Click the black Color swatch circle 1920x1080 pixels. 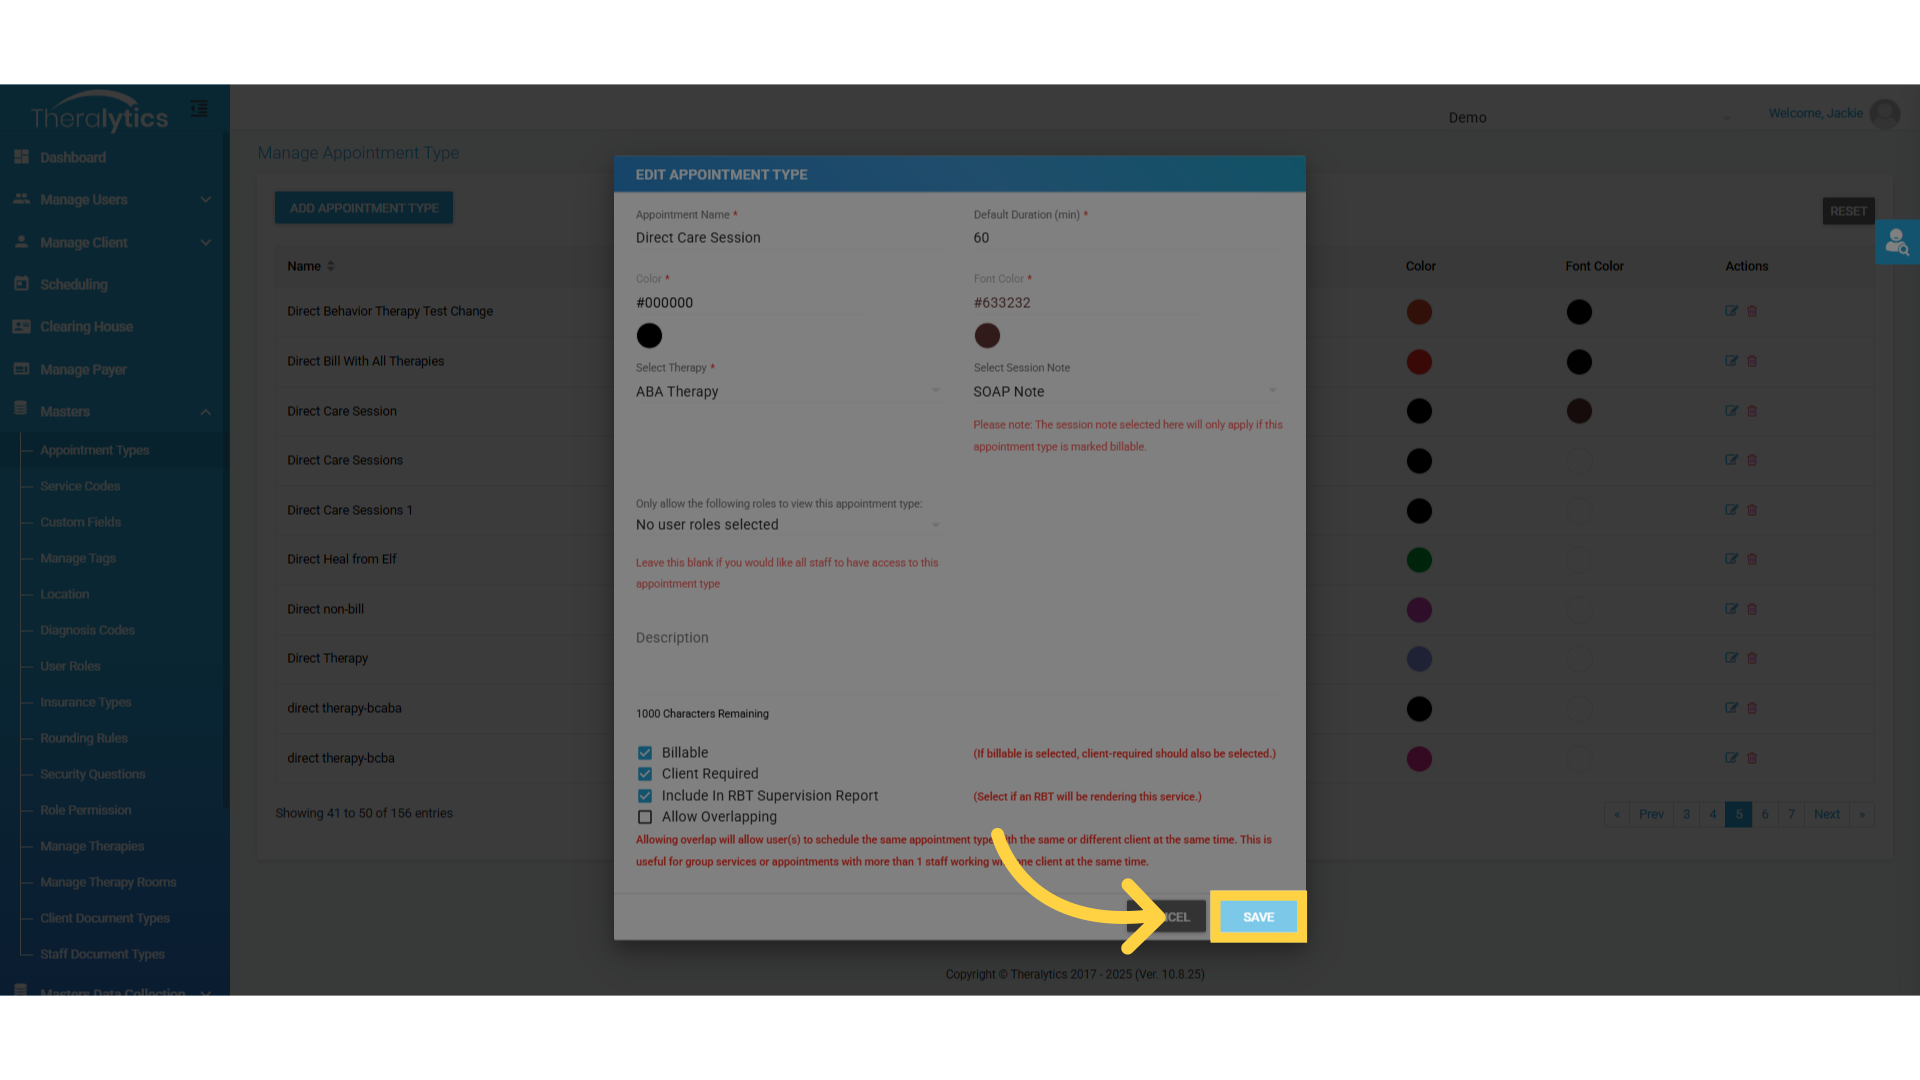point(649,336)
